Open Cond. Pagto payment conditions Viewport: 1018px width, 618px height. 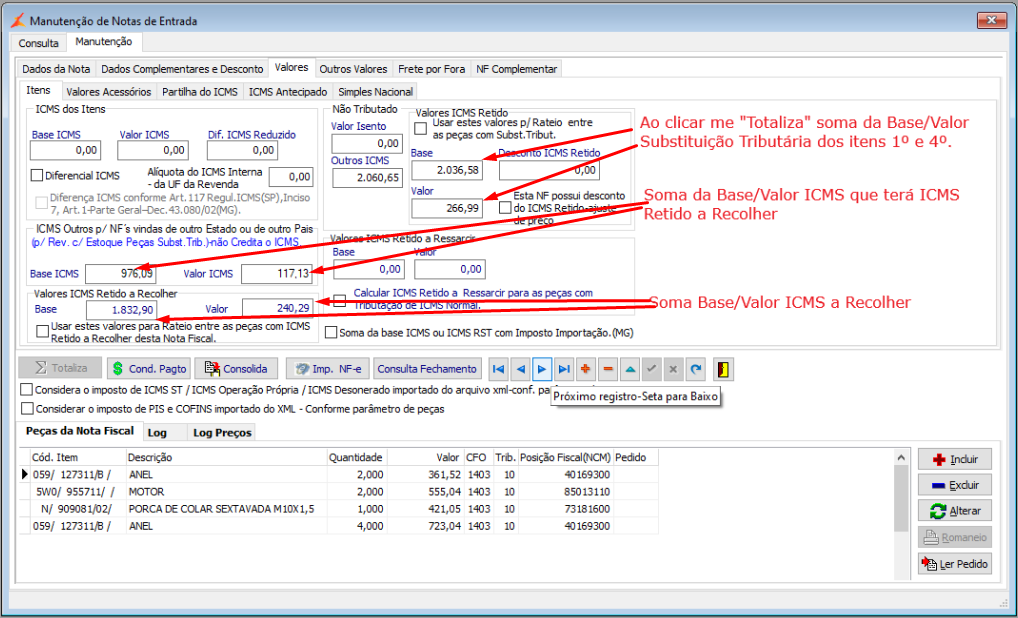pos(149,368)
